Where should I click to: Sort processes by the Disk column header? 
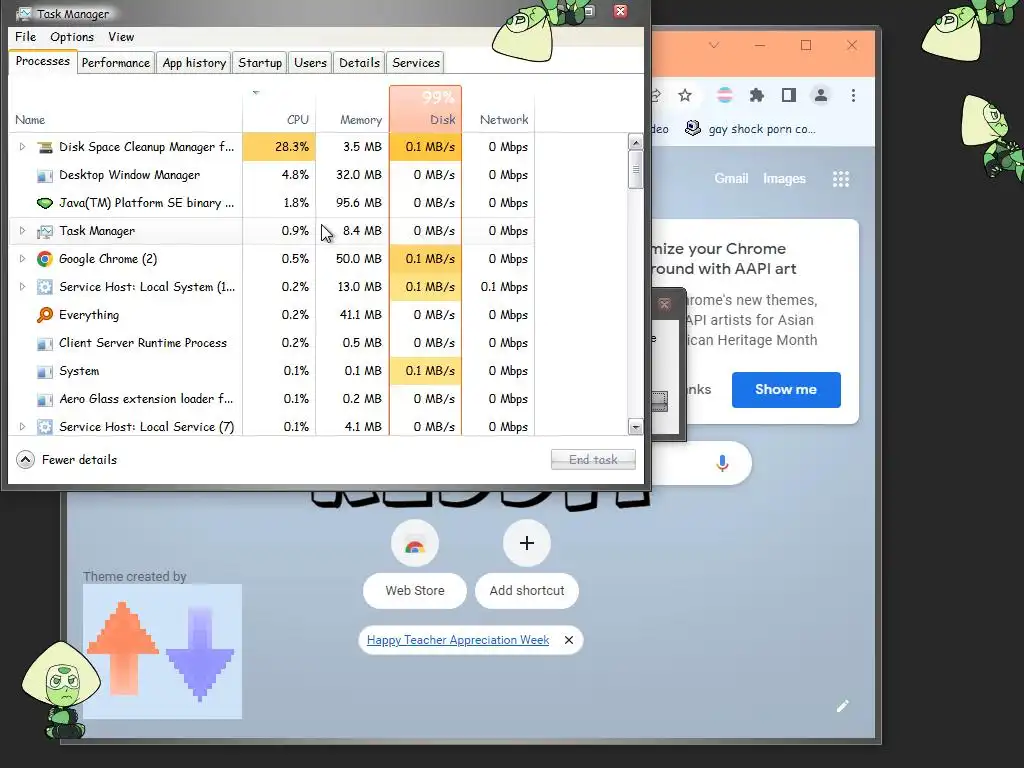point(426,108)
